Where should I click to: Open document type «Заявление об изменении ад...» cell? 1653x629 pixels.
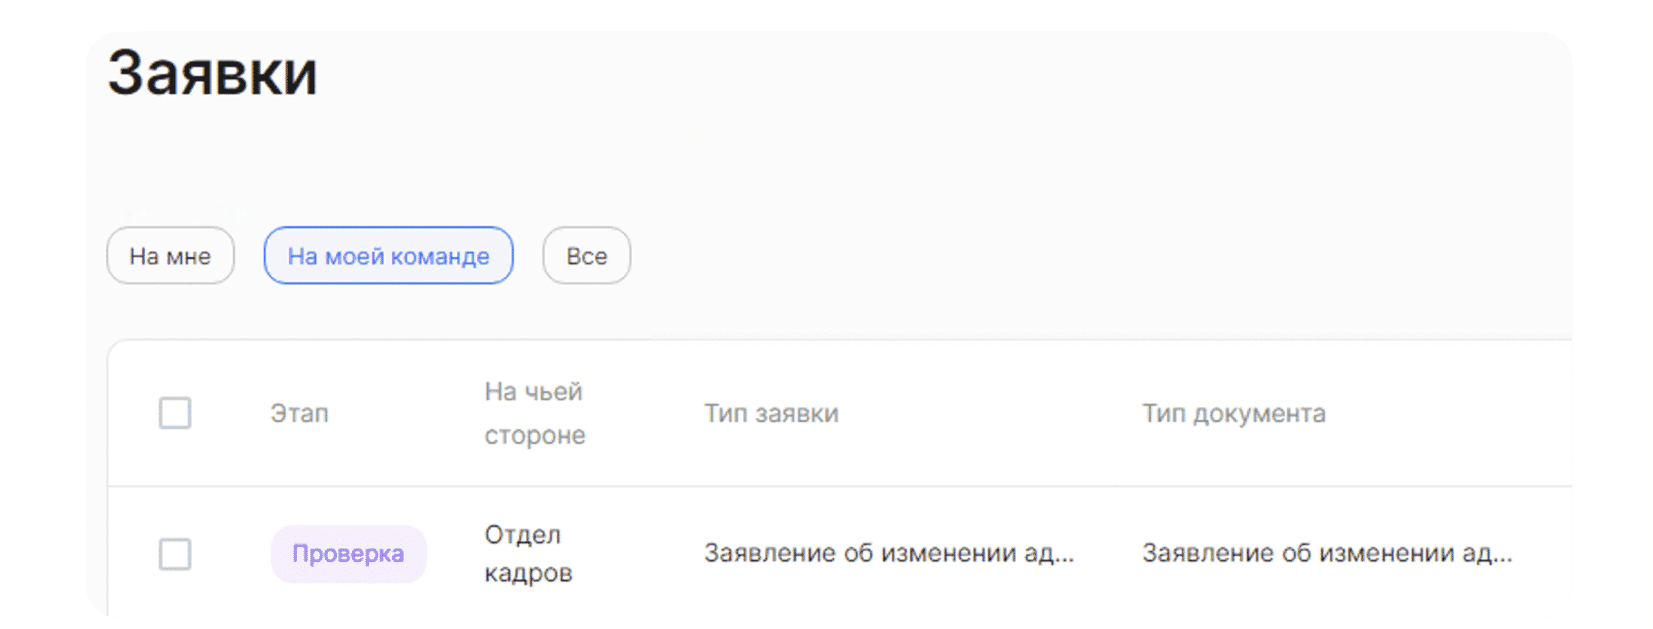(1327, 553)
